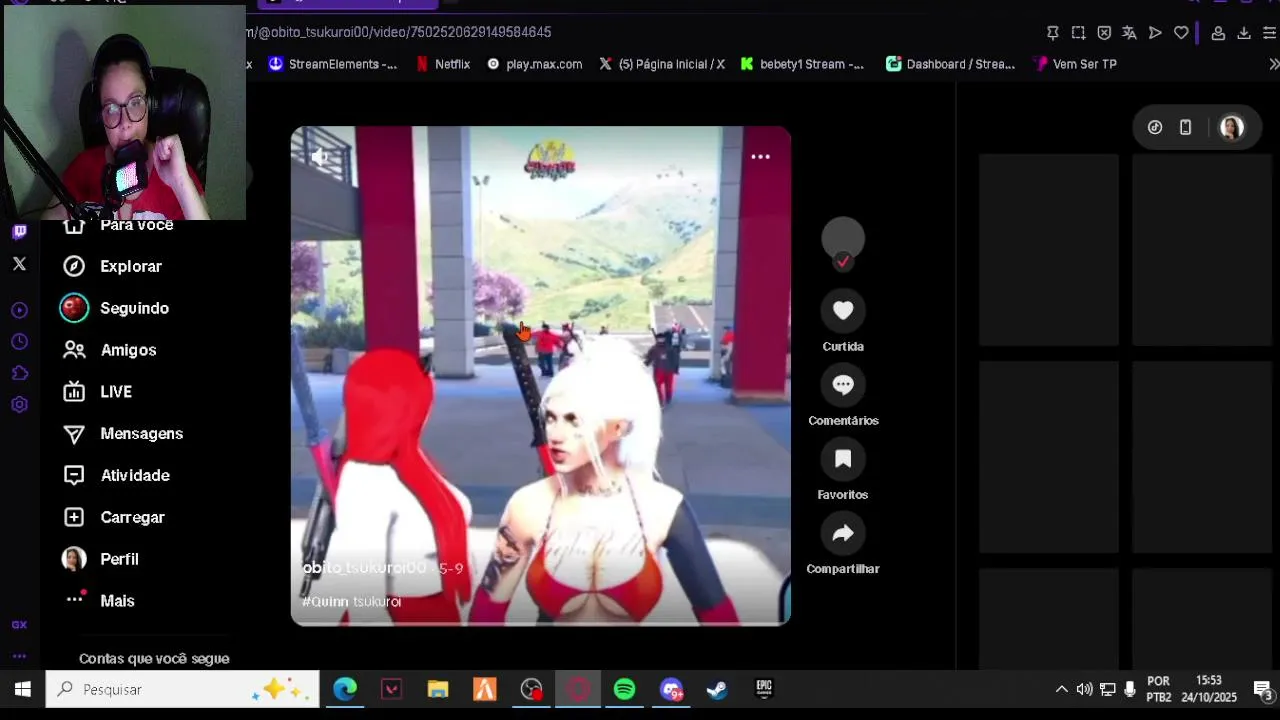Viewport: 1280px width, 720px height.
Task: Click the get-app phone icon
Action: click(x=1185, y=127)
